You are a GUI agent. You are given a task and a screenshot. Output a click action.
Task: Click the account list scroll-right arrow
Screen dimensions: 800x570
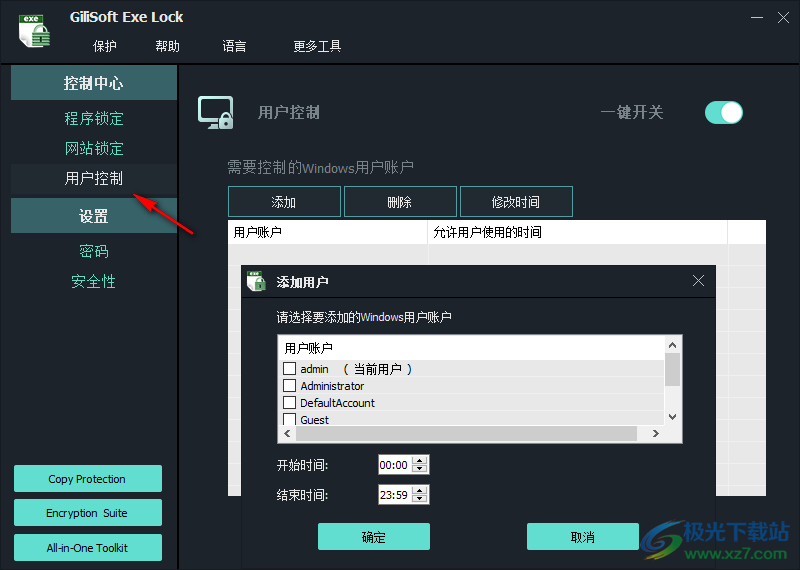[656, 433]
